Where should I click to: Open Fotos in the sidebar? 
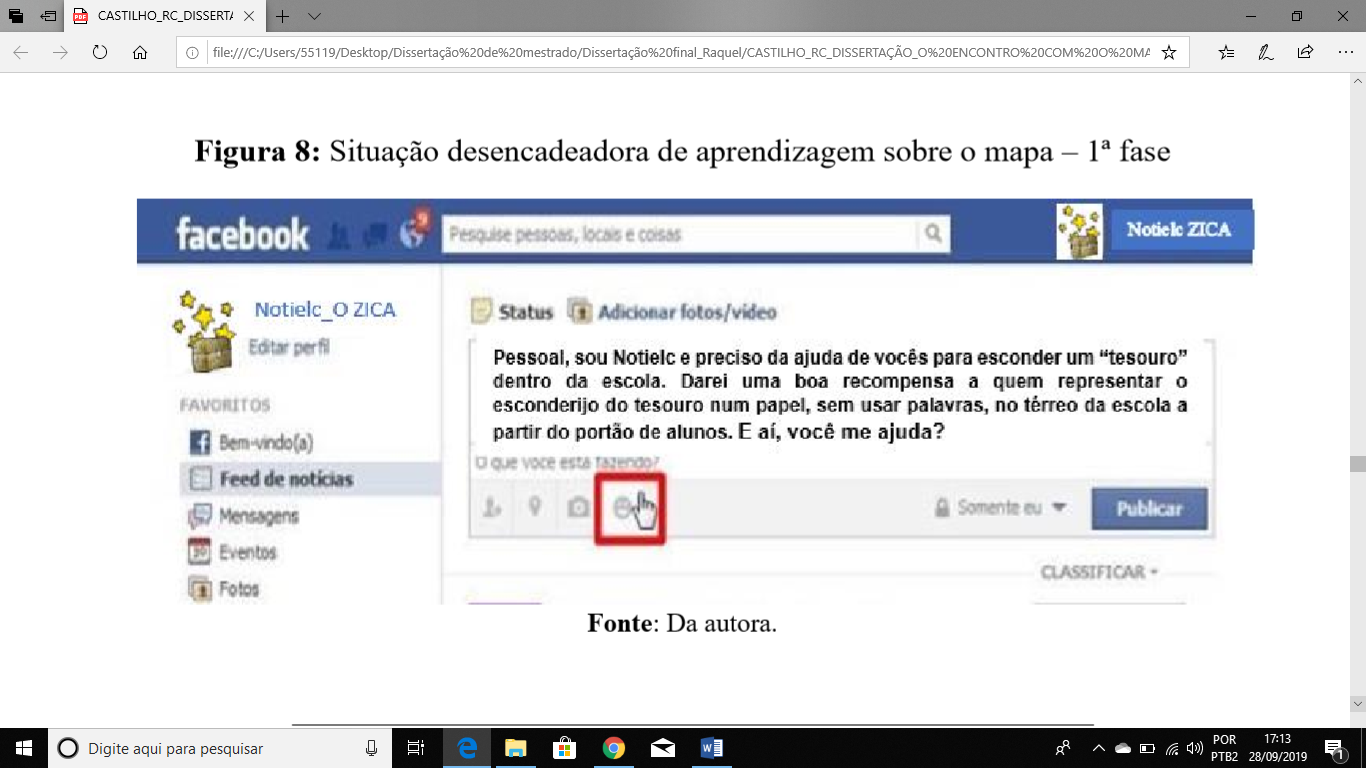pos(224,589)
